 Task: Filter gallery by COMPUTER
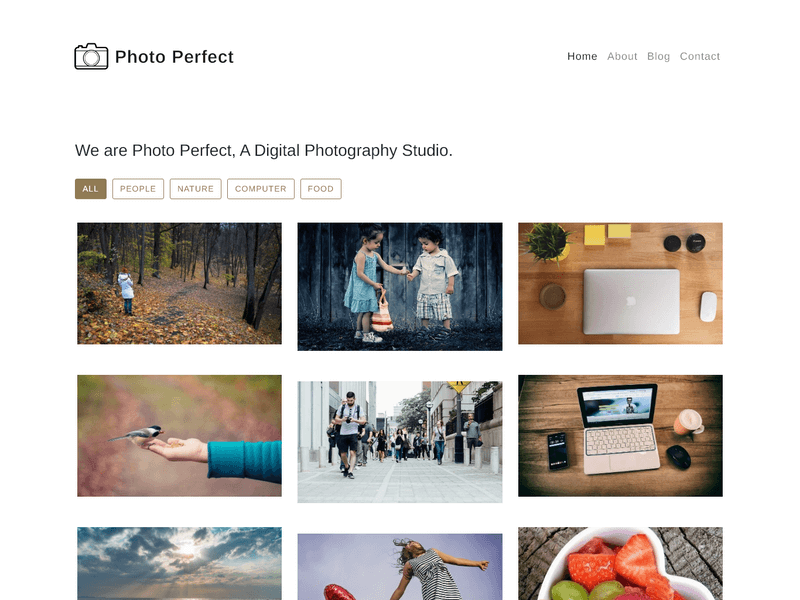pos(261,189)
